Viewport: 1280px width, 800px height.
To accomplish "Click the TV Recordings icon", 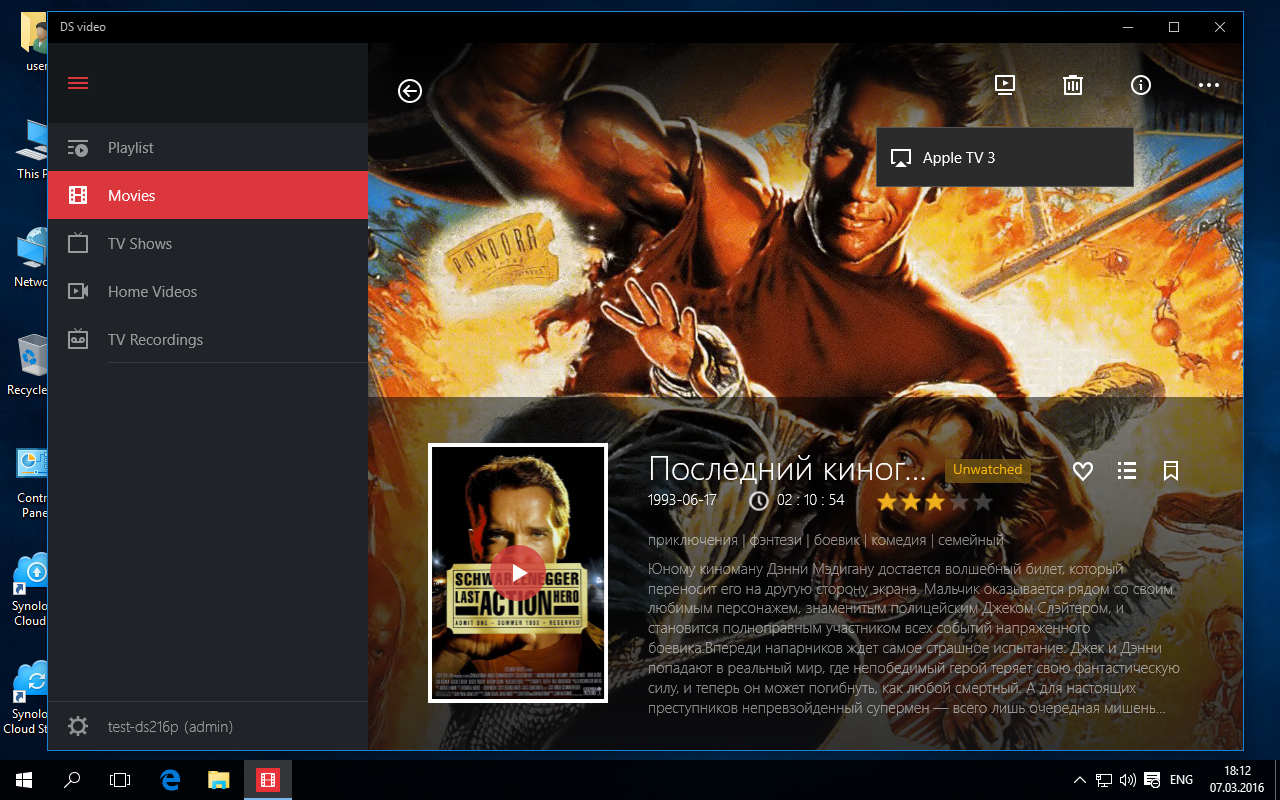I will [x=78, y=340].
